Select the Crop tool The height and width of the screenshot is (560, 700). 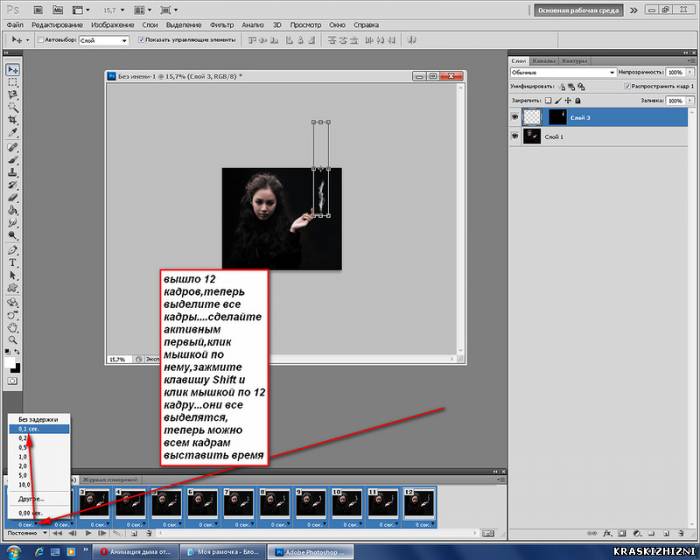[12, 120]
